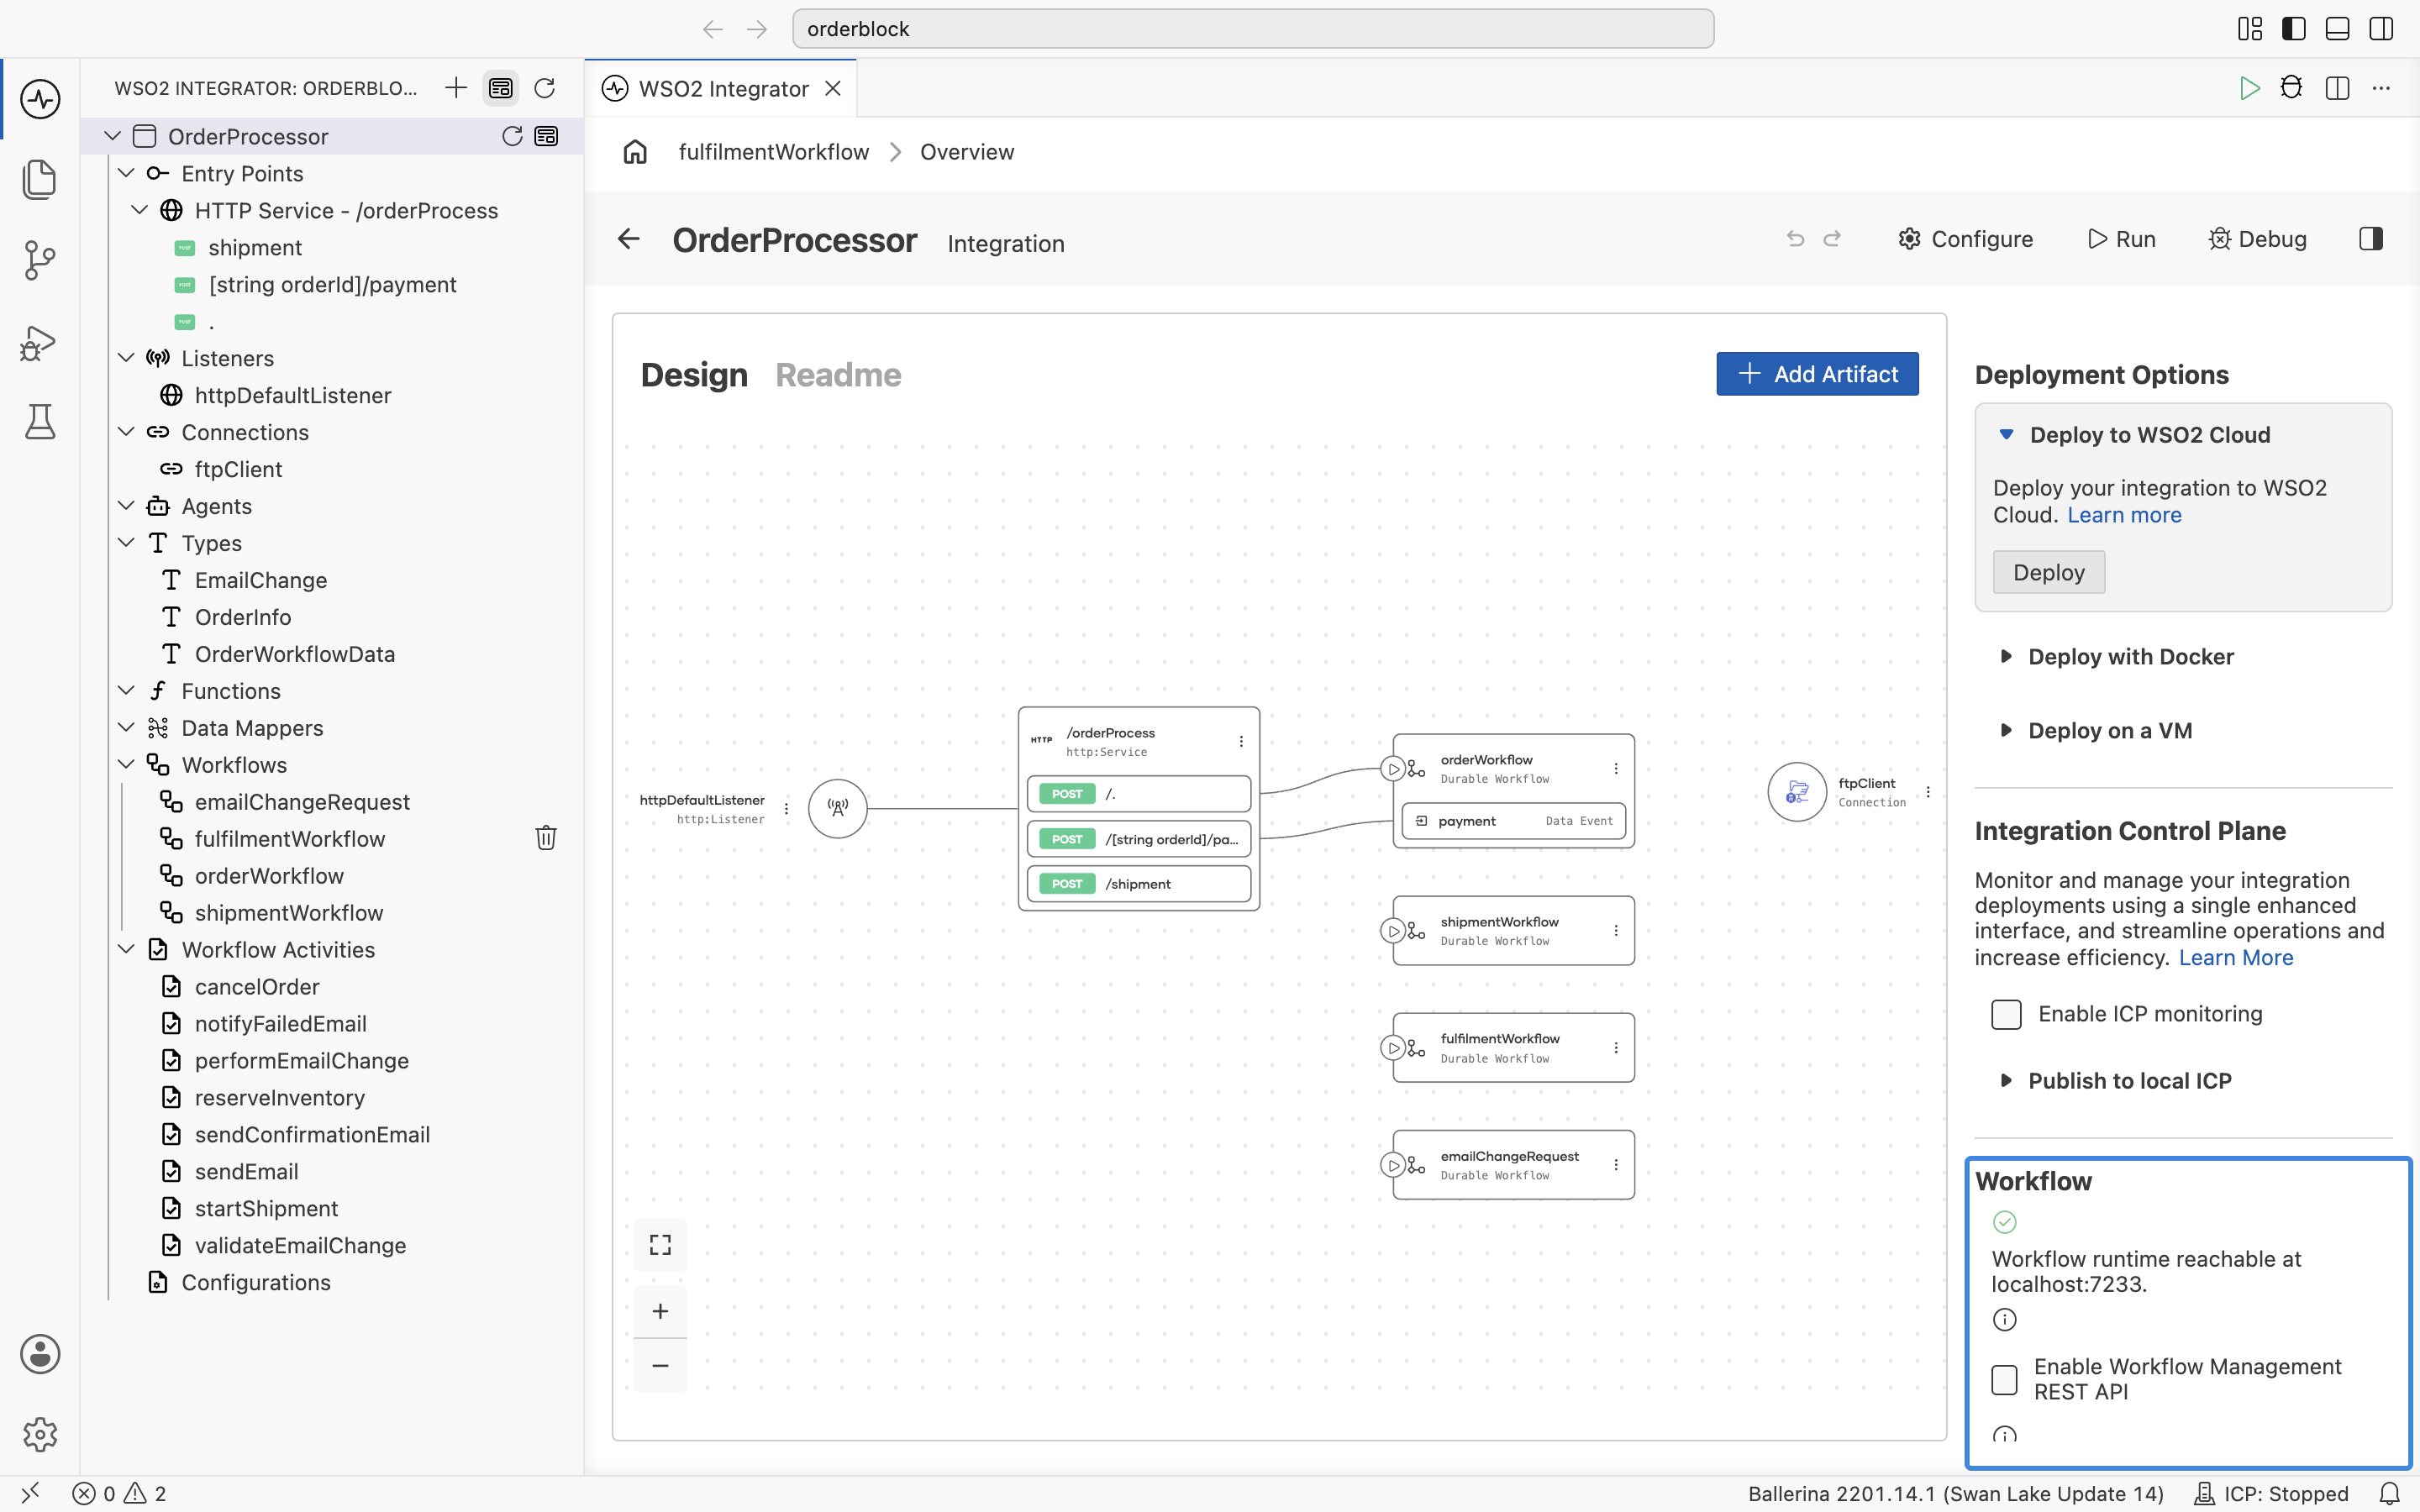
Task: Open Source Control in activity bar
Action: (x=40, y=260)
